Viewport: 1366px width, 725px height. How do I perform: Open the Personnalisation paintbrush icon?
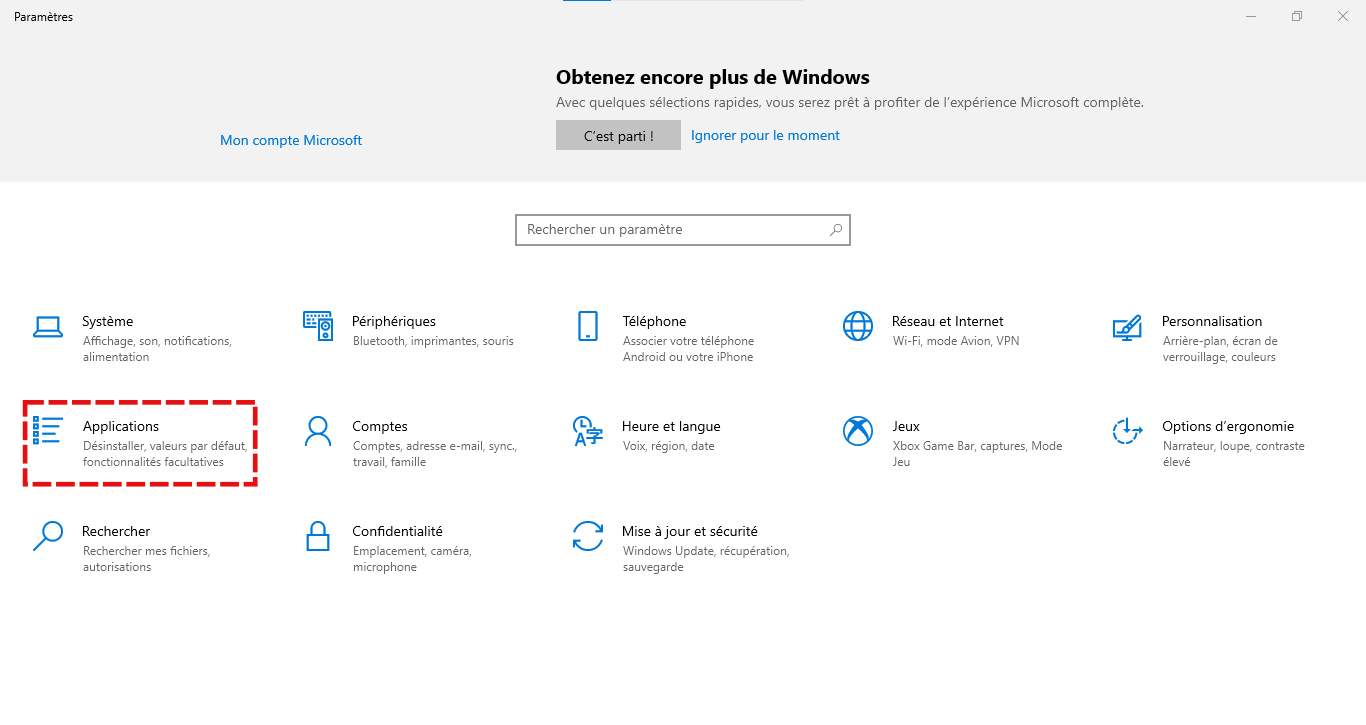click(x=1127, y=326)
